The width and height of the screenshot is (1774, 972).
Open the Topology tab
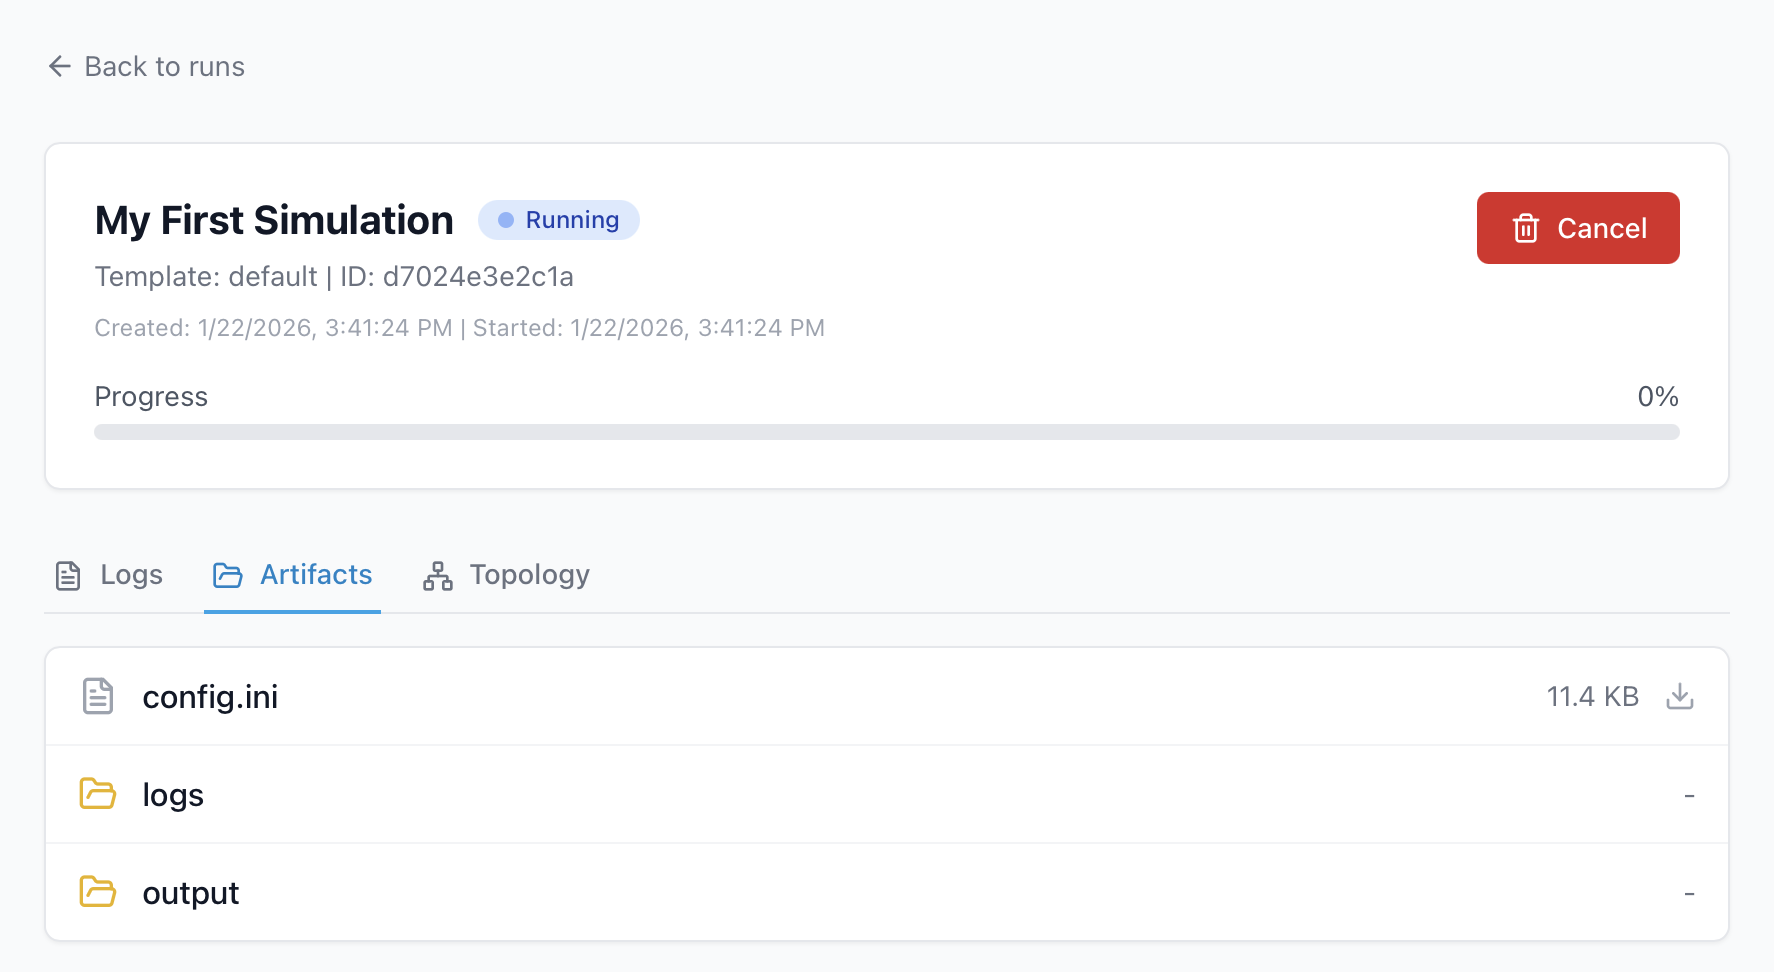coord(529,575)
